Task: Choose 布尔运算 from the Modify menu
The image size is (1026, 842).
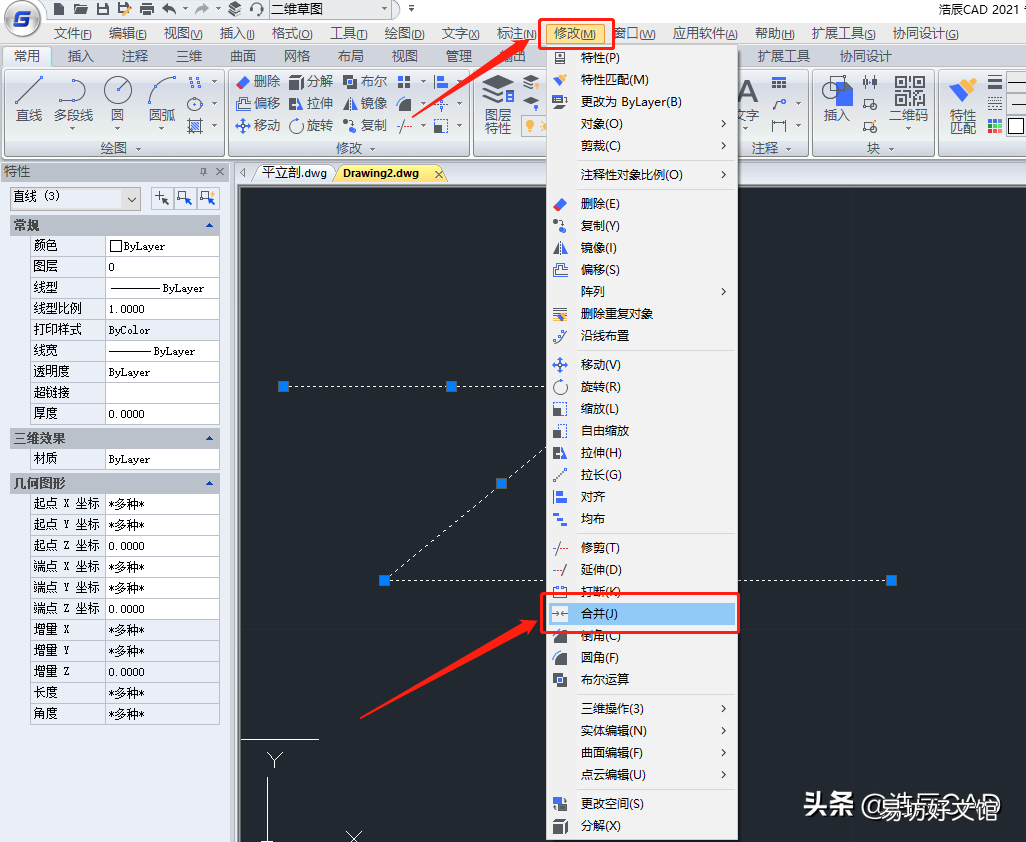Action: [x=642, y=680]
